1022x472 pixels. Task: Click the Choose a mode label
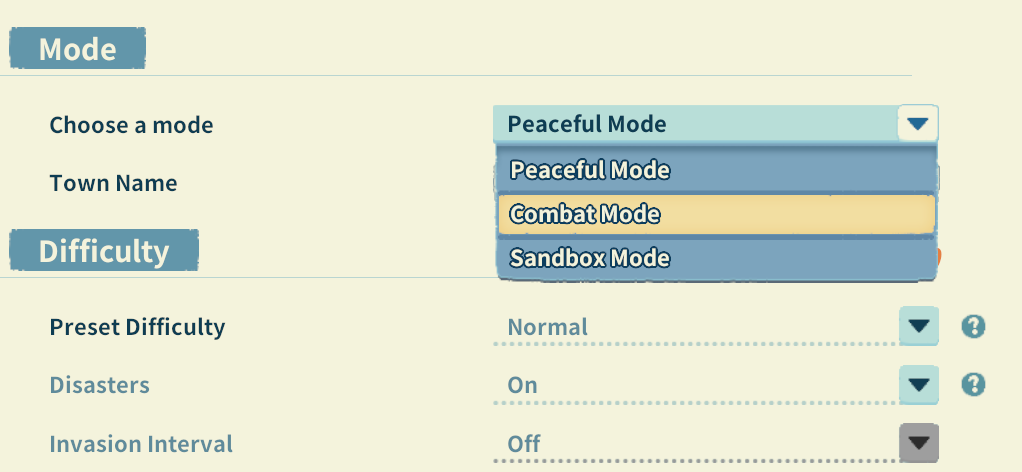[131, 125]
